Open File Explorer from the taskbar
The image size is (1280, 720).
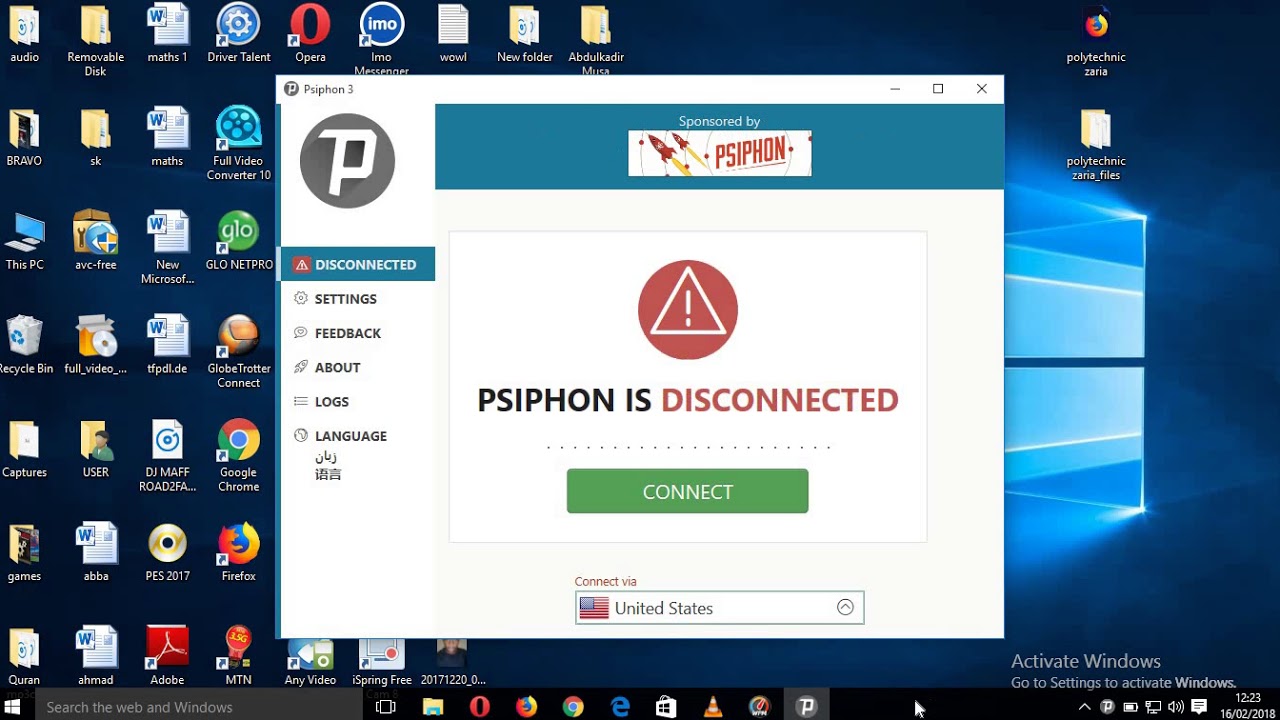(432, 707)
